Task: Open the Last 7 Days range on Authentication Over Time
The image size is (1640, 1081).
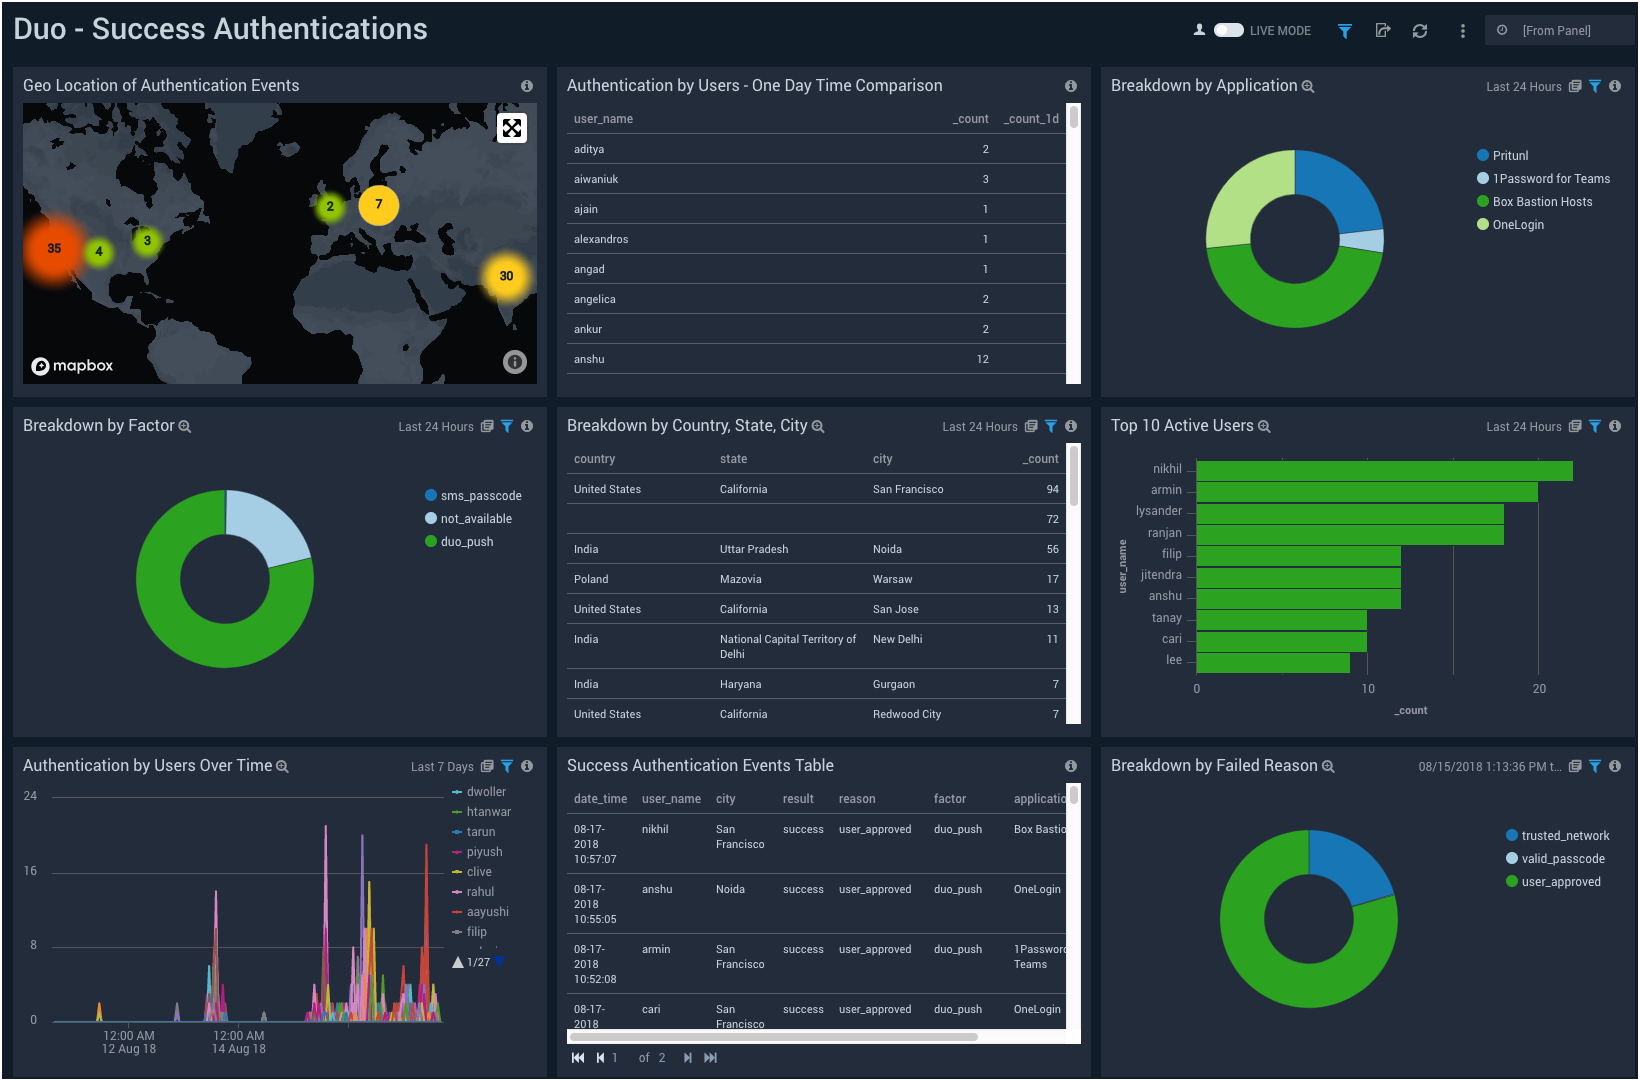Action: [x=442, y=766]
